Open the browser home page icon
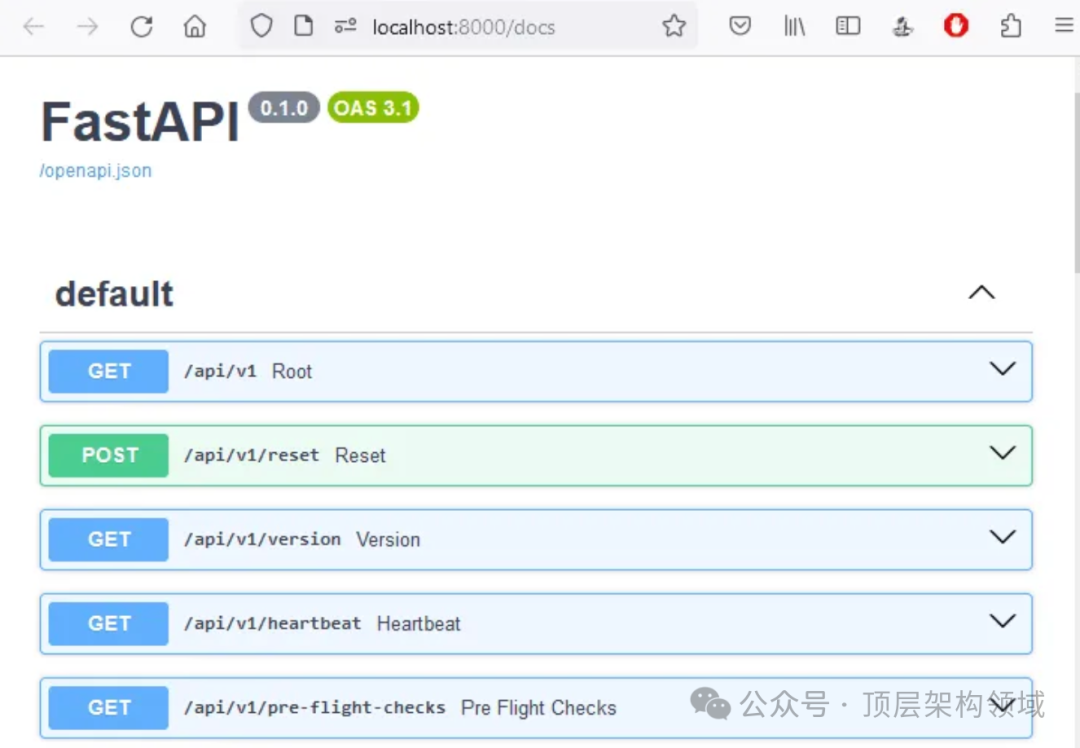This screenshot has width=1080, height=748. click(x=195, y=27)
